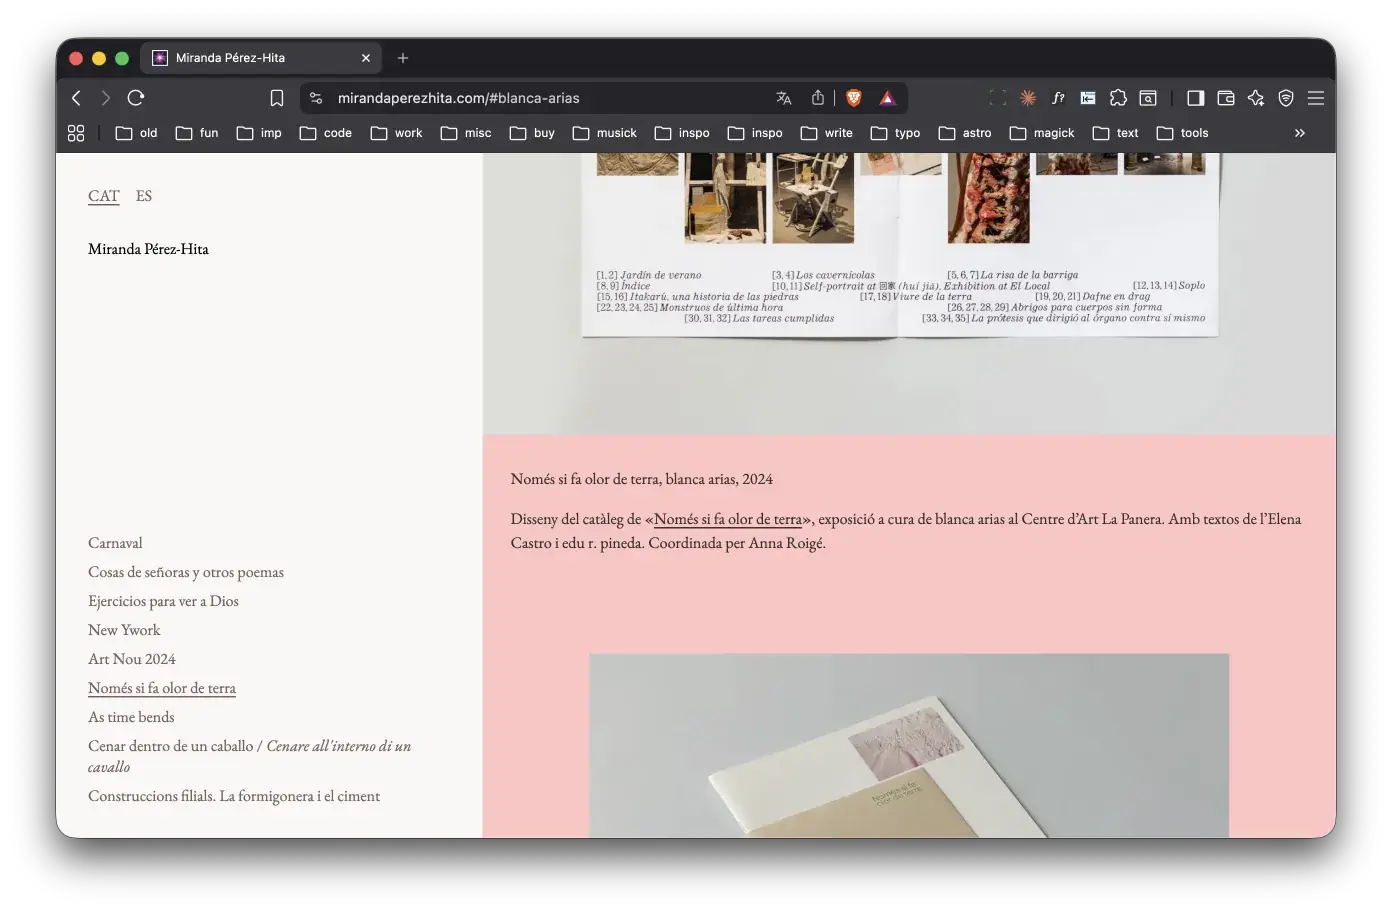The height and width of the screenshot is (912, 1392).
Task: Go to the 'New Ywork' project
Action: tap(124, 630)
